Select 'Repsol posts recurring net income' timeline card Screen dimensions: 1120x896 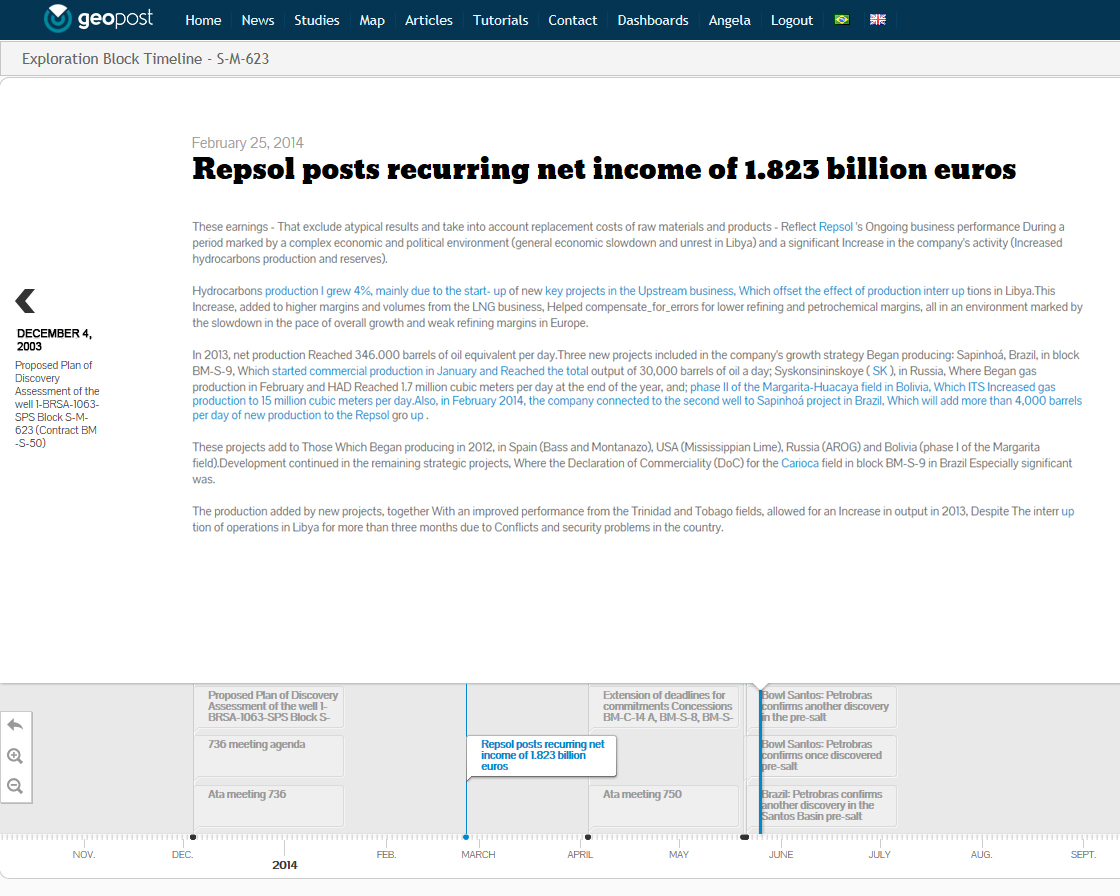pos(541,755)
